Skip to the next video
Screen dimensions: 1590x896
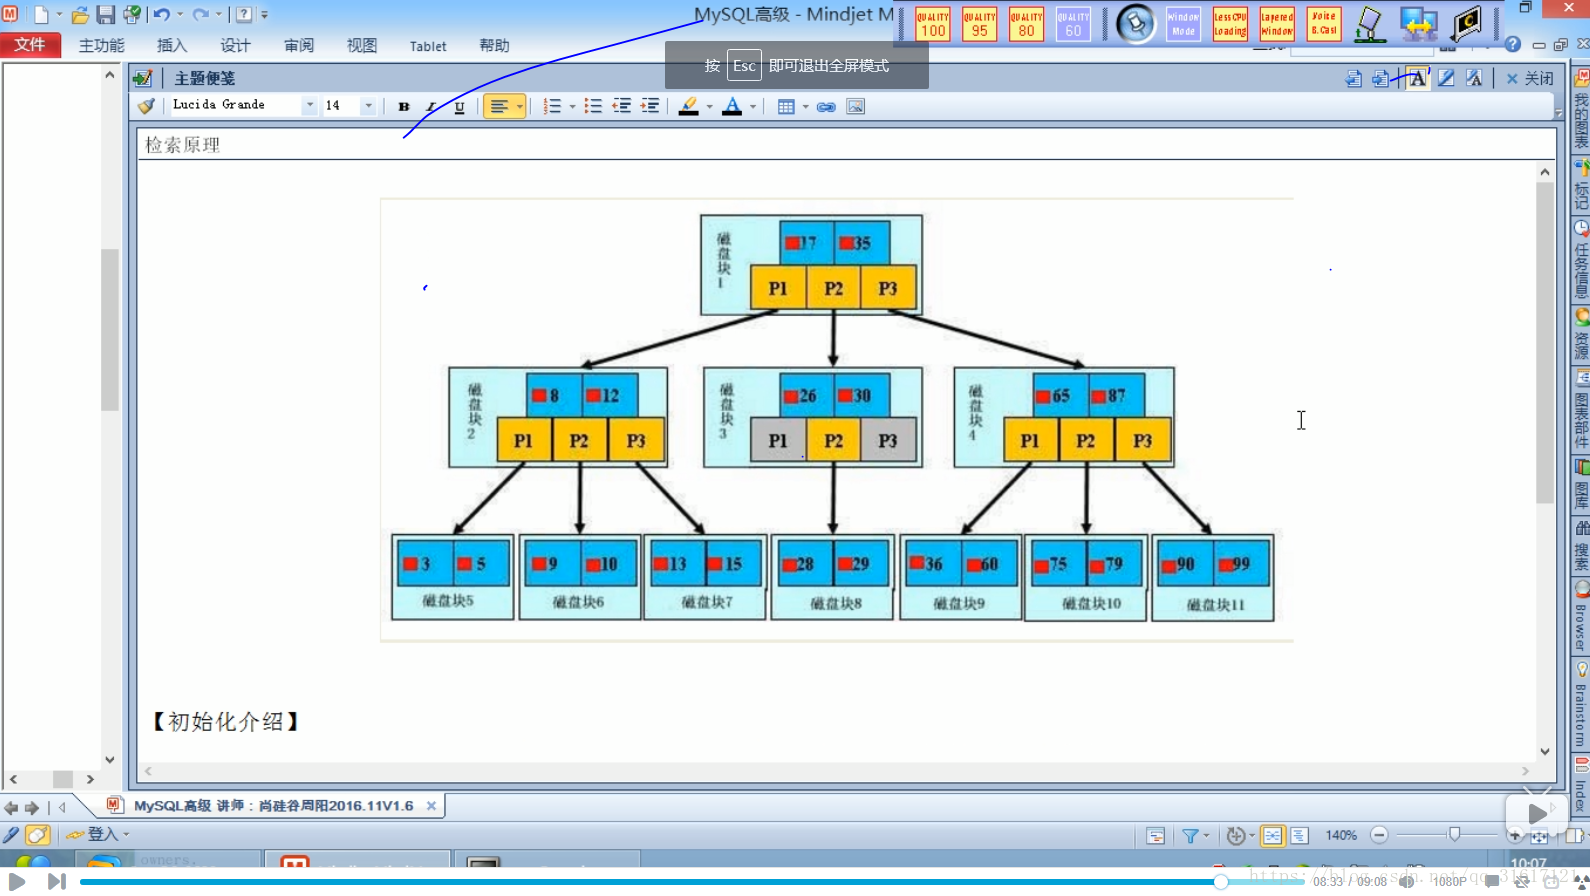coord(56,881)
